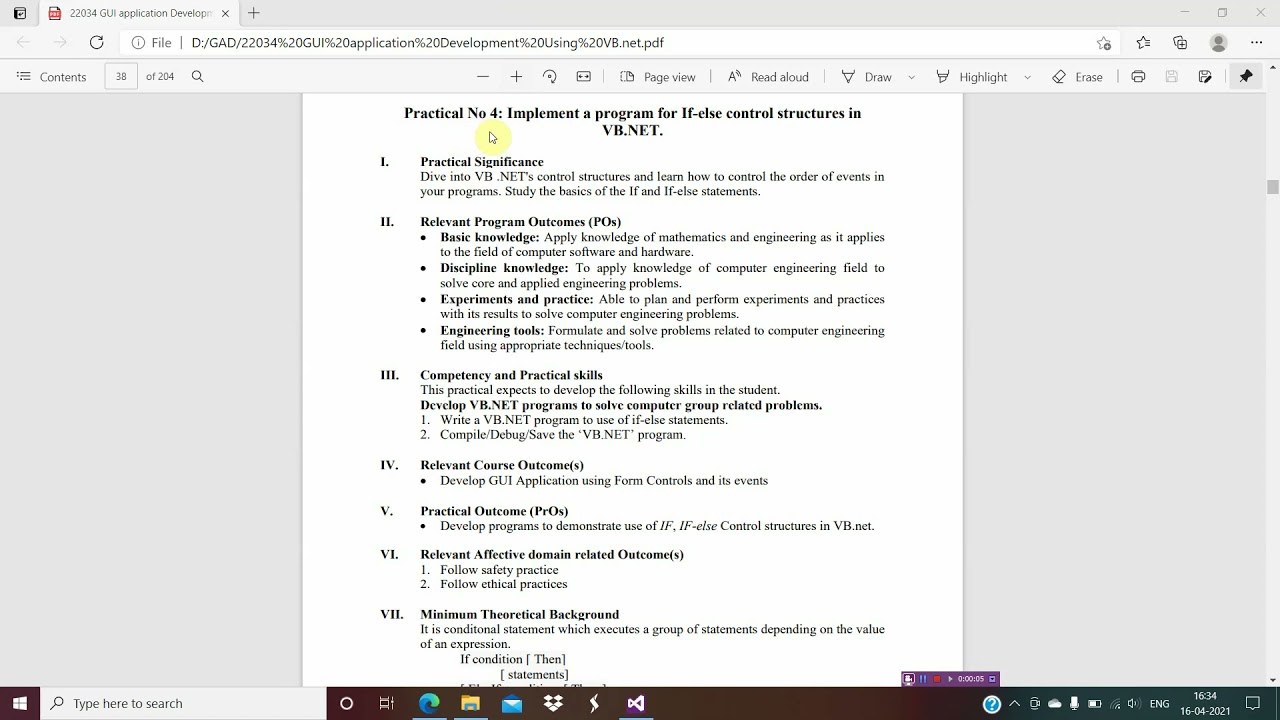Refresh the PDF page in the browser
Screen dimensions: 1280x720
96,42
